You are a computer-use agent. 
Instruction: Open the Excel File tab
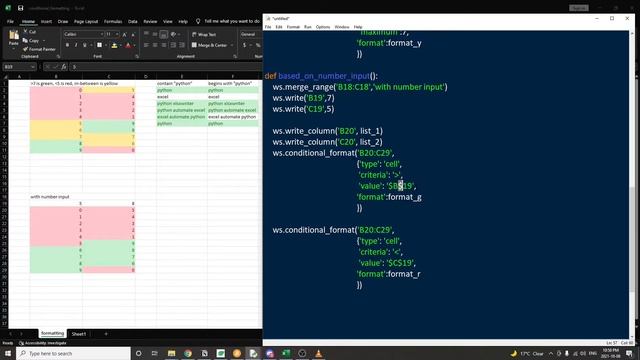pyautogui.click(x=10, y=21)
